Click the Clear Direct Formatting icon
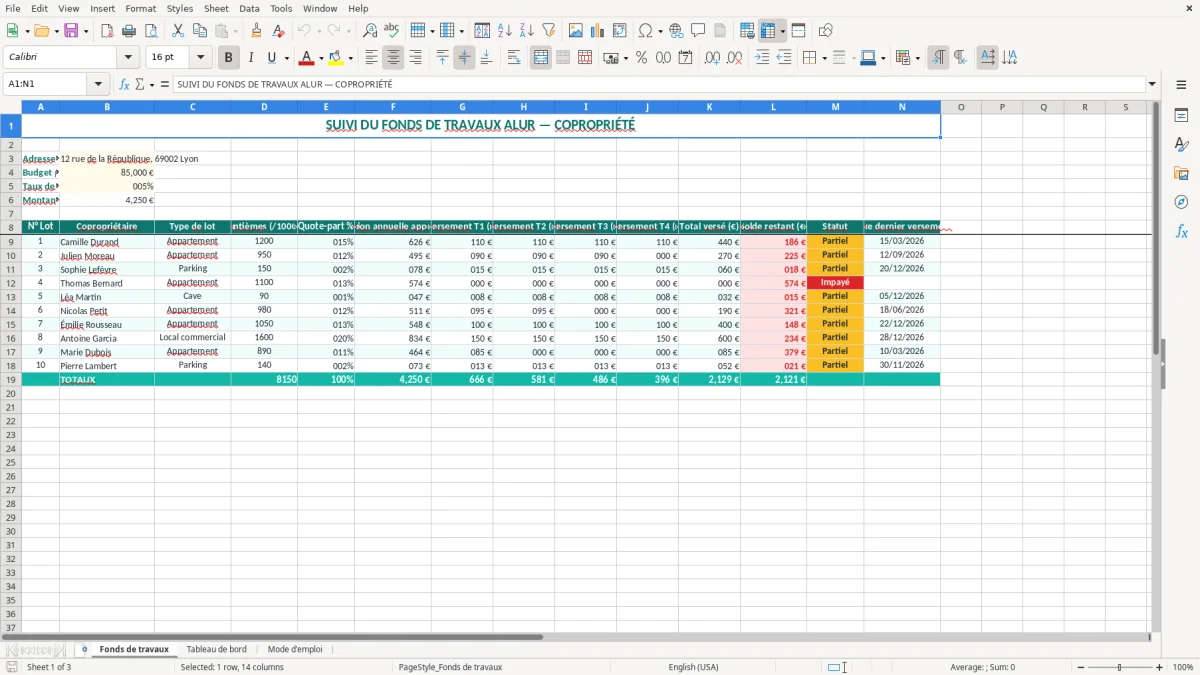 (x=279, y=31)
